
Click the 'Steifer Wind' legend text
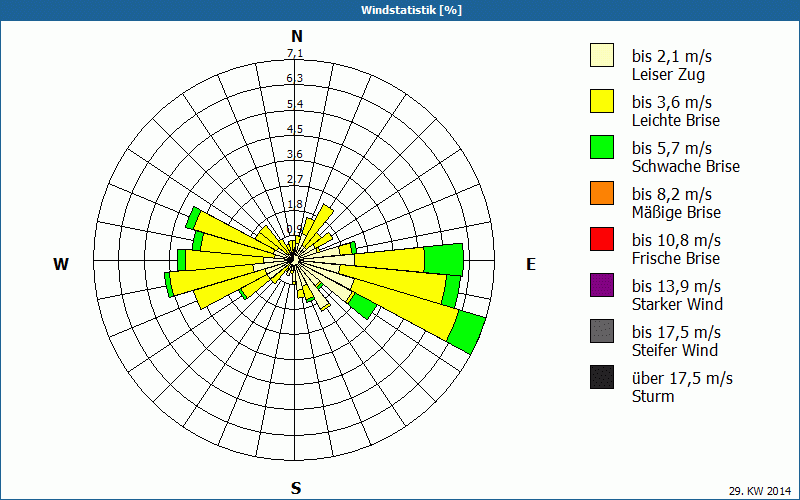coord(674,350)
